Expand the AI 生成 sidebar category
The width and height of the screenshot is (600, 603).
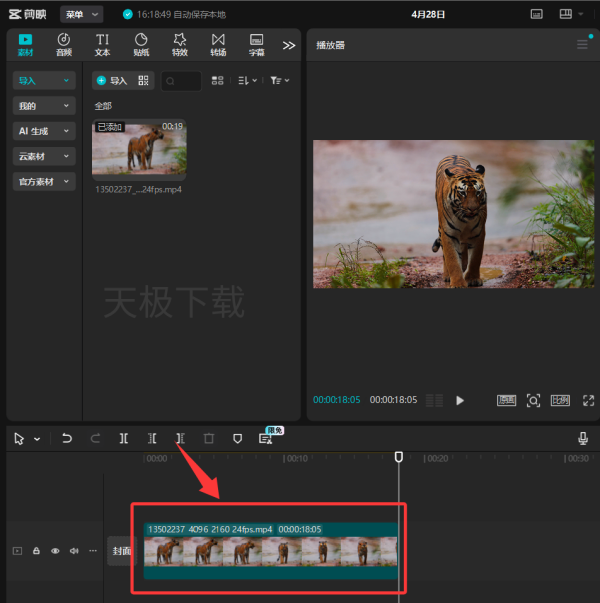coord(44,131)
